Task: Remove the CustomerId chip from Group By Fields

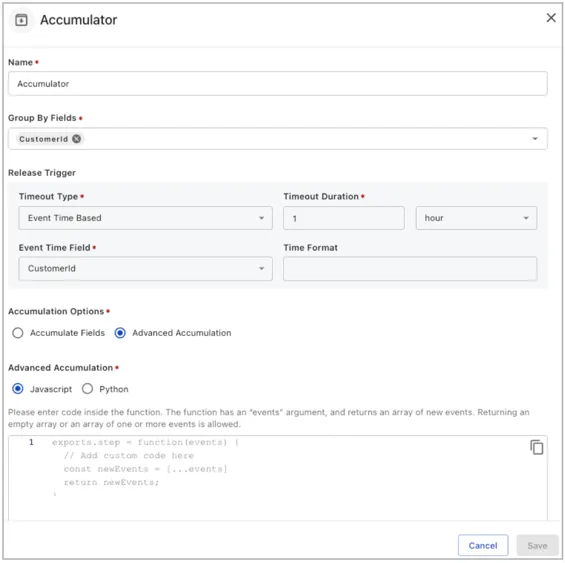Action: click(x=76, y=139)
